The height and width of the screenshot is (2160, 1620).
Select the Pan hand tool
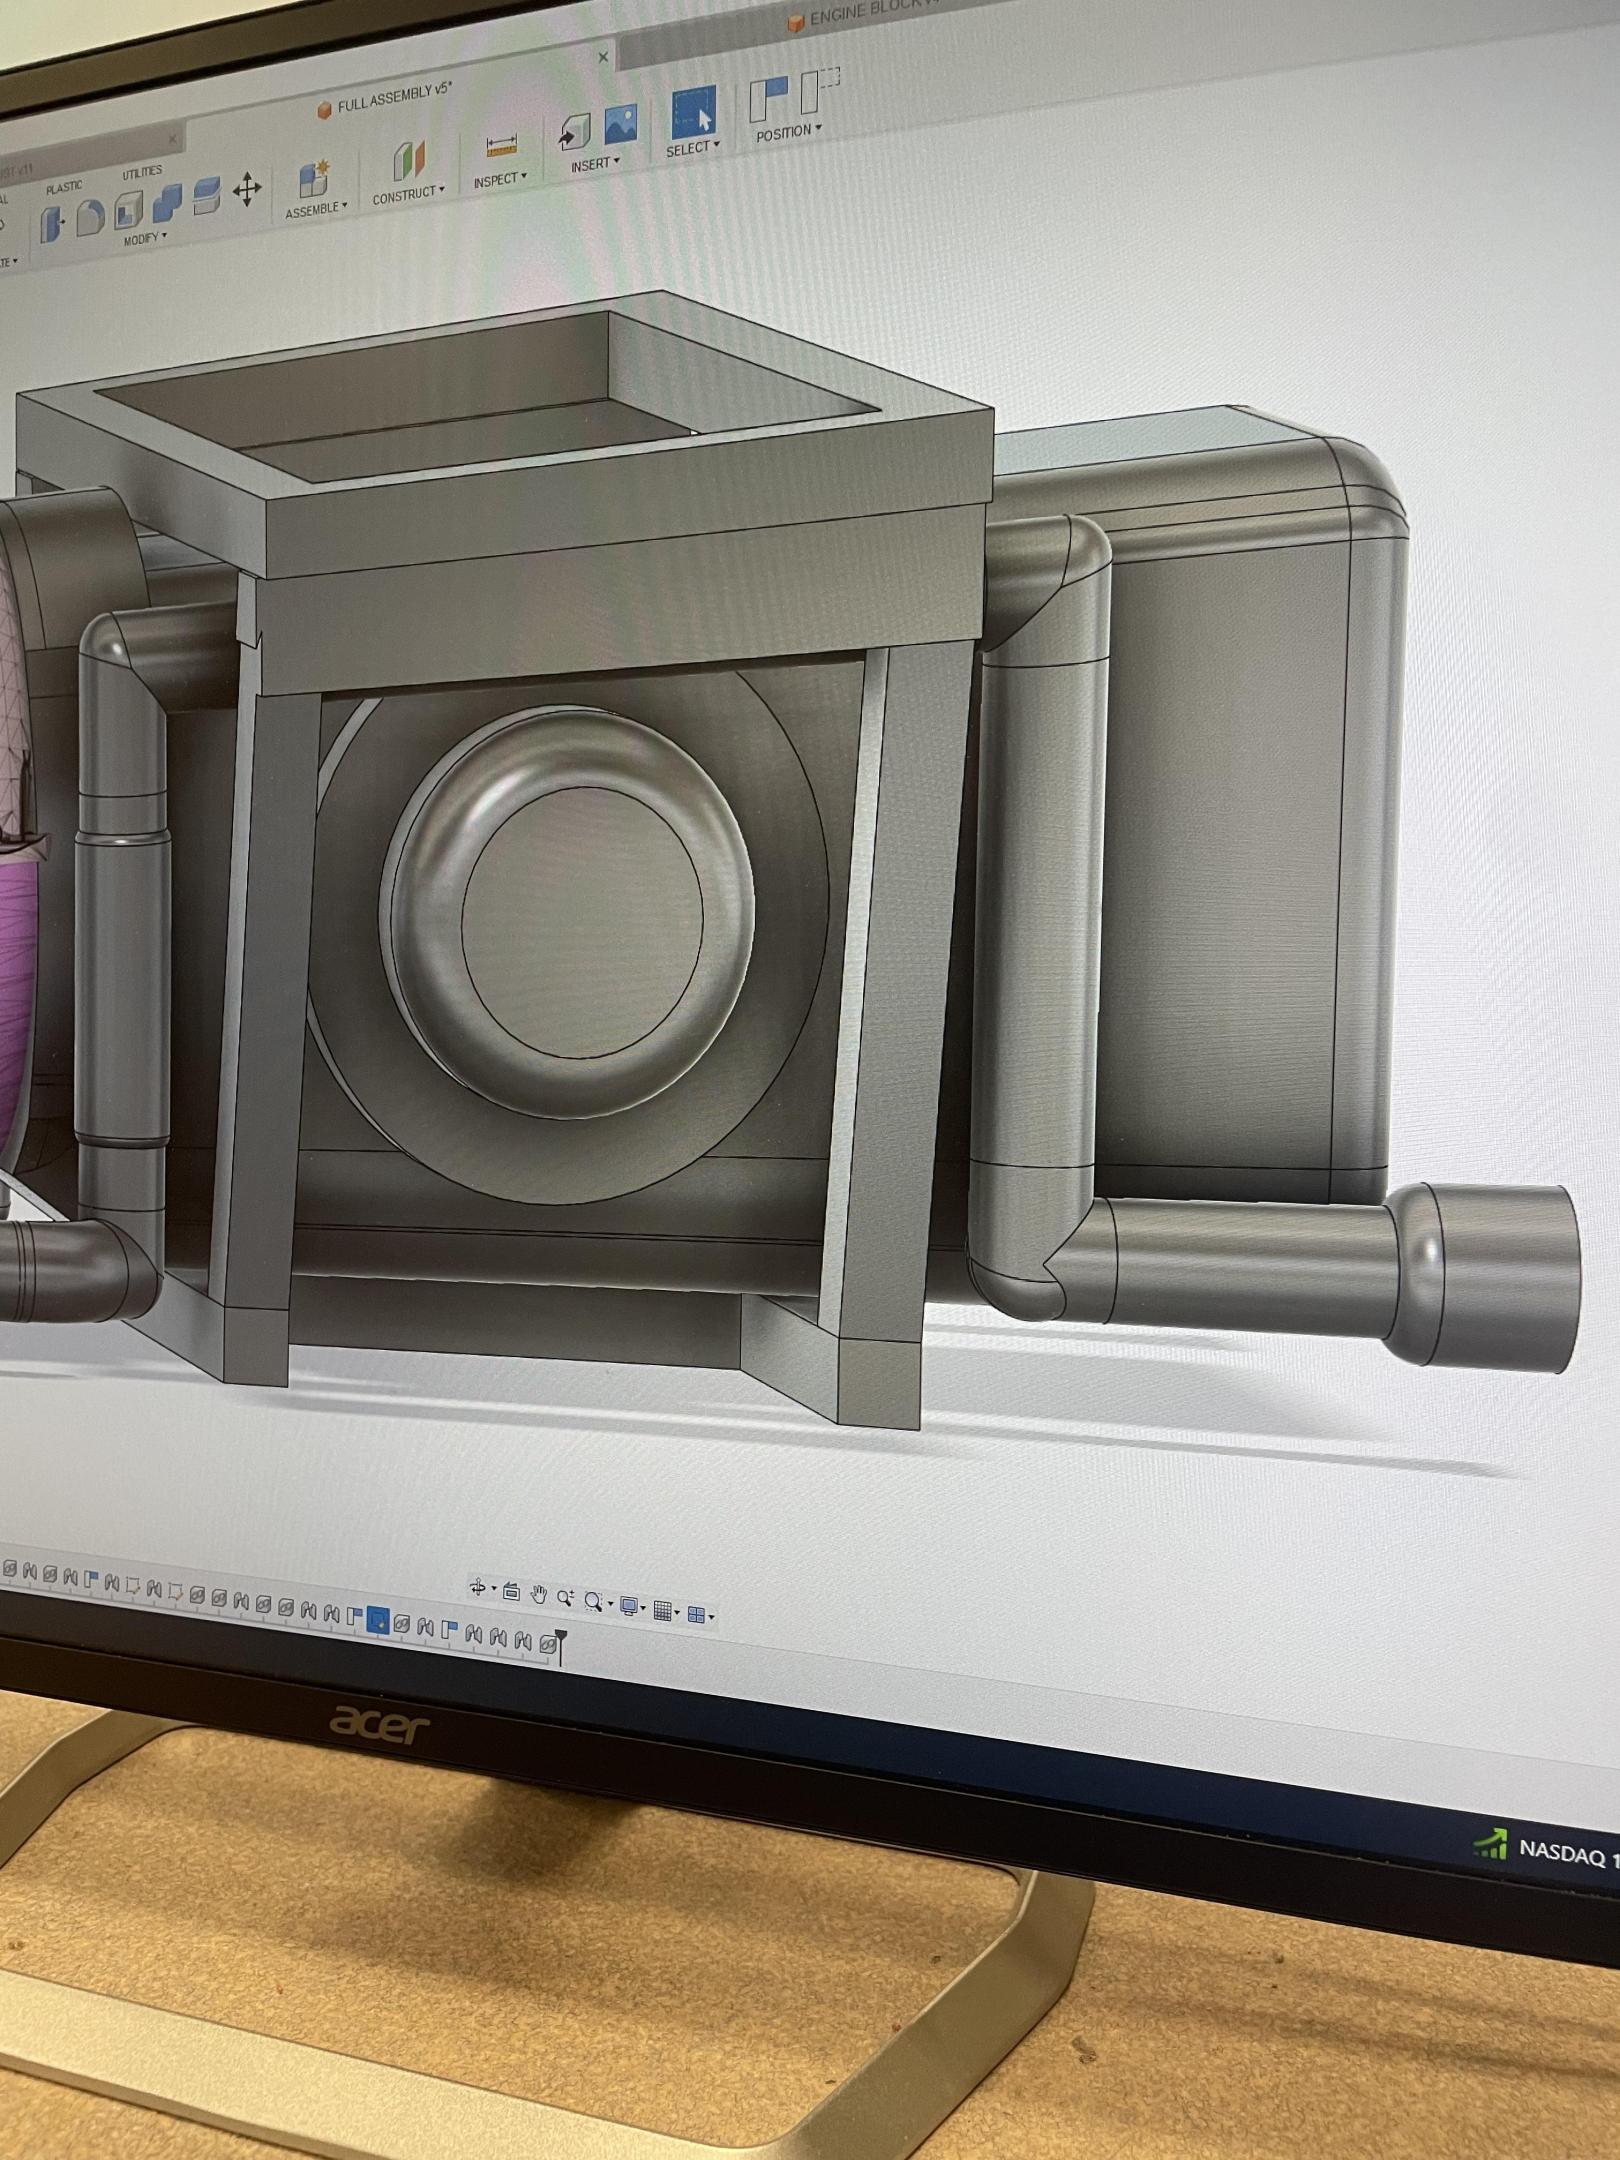(539, 1595)
